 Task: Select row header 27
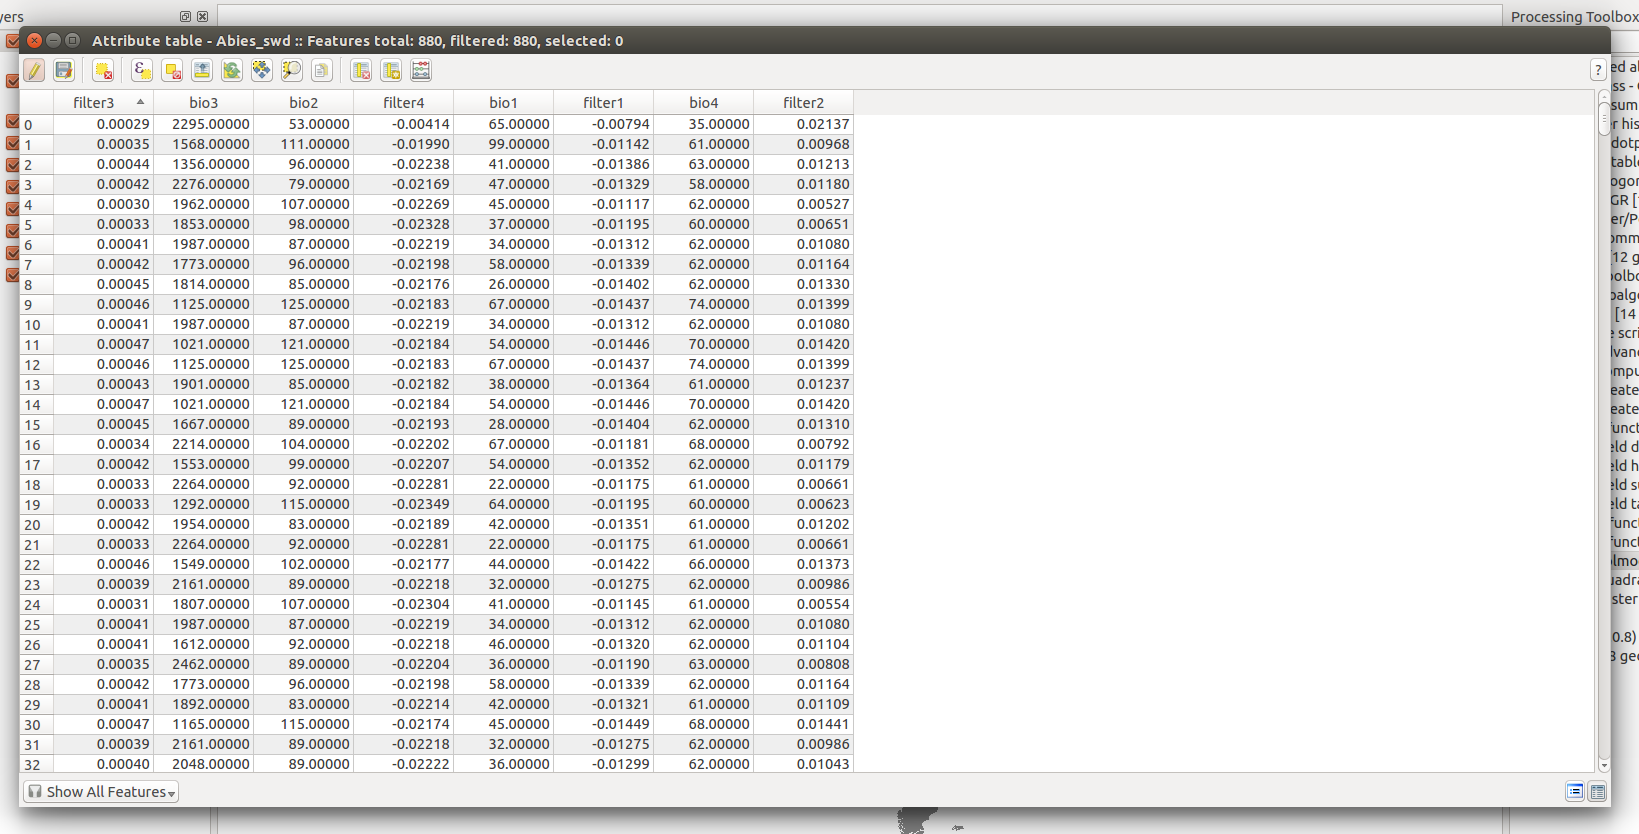[x=37, y=664]
